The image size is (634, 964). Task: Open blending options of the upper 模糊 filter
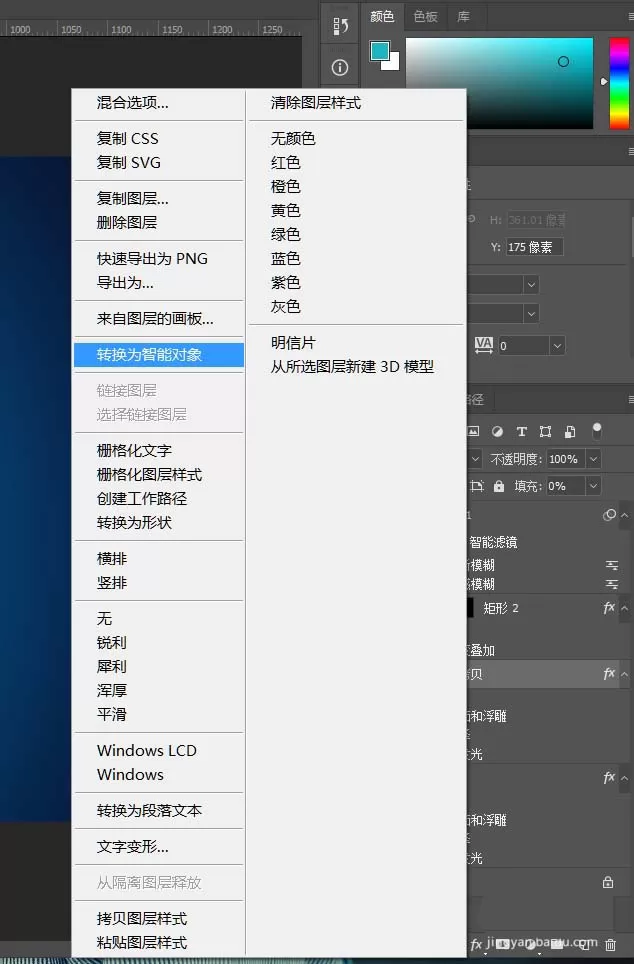point(612,564)
